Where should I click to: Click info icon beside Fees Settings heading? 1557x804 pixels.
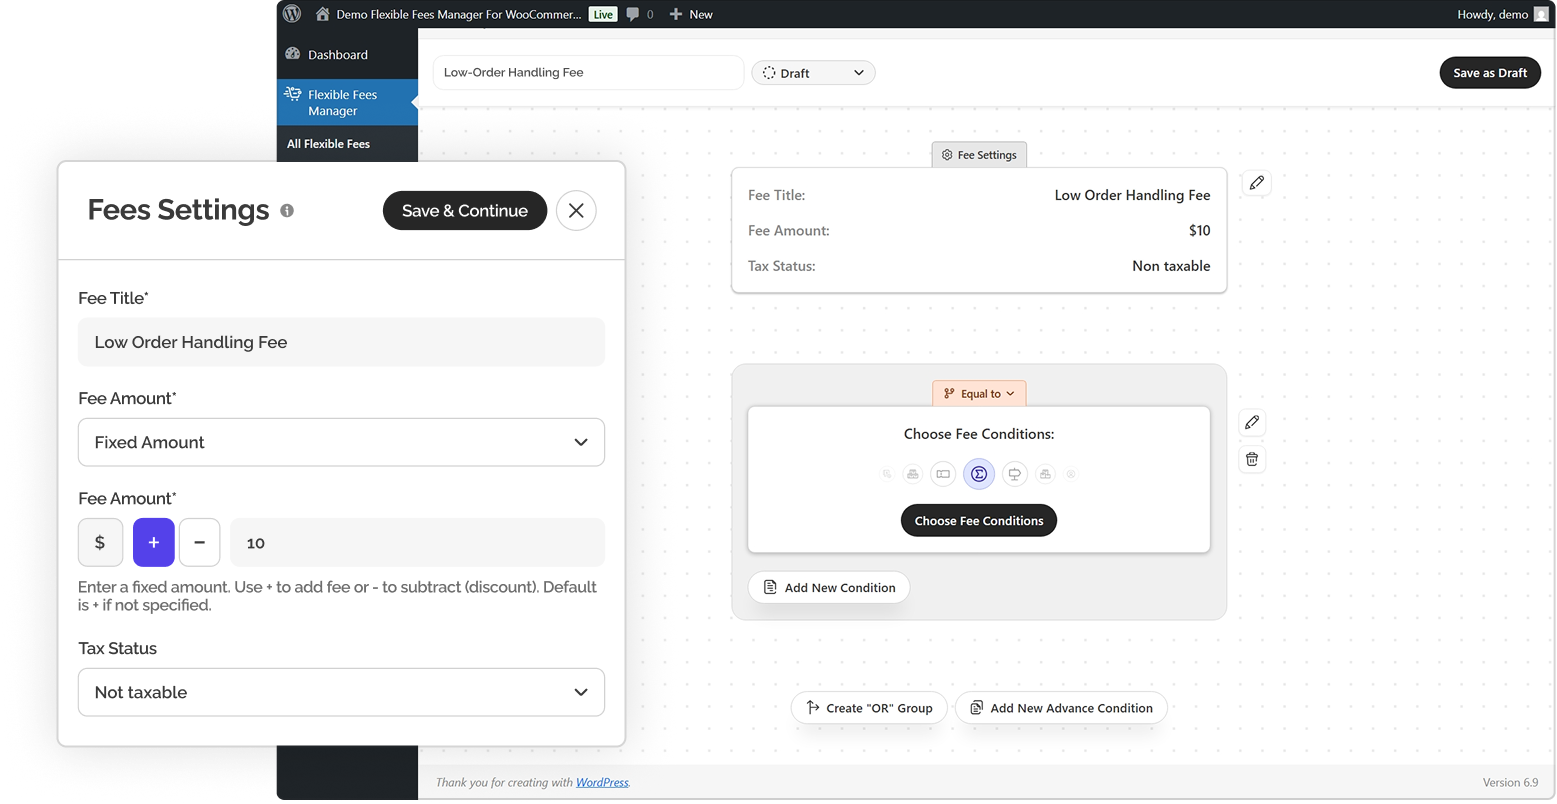click(287, 211)
